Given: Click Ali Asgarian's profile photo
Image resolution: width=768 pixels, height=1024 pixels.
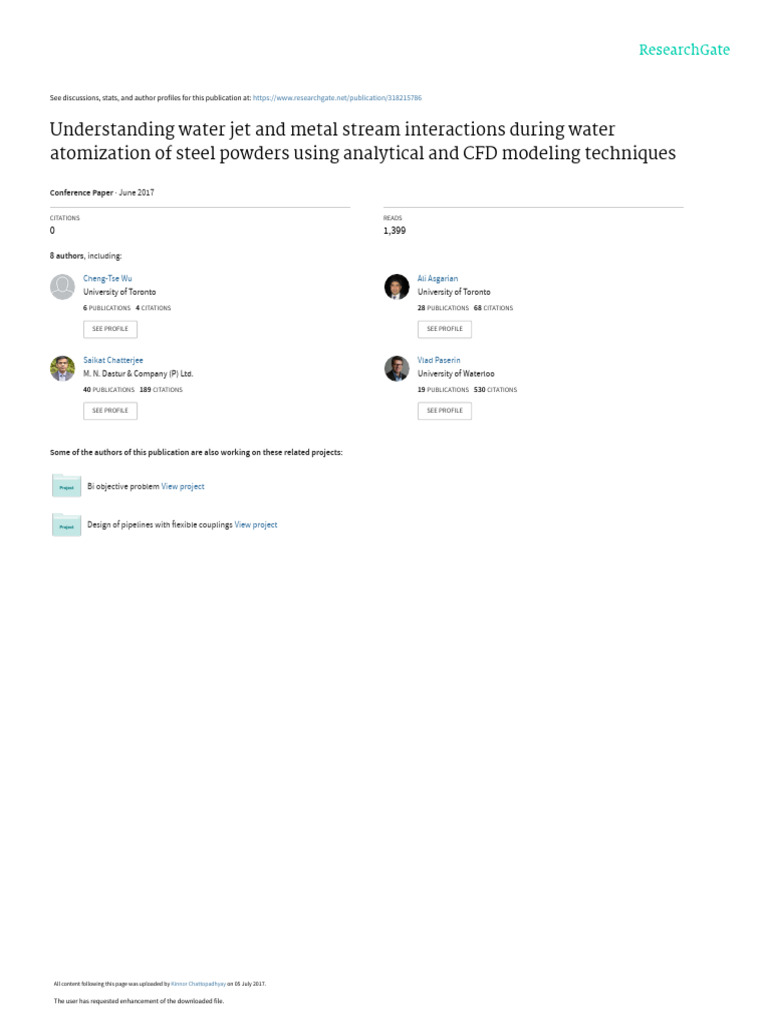Looking at the screenshot, I should click(x=397, y=287).
